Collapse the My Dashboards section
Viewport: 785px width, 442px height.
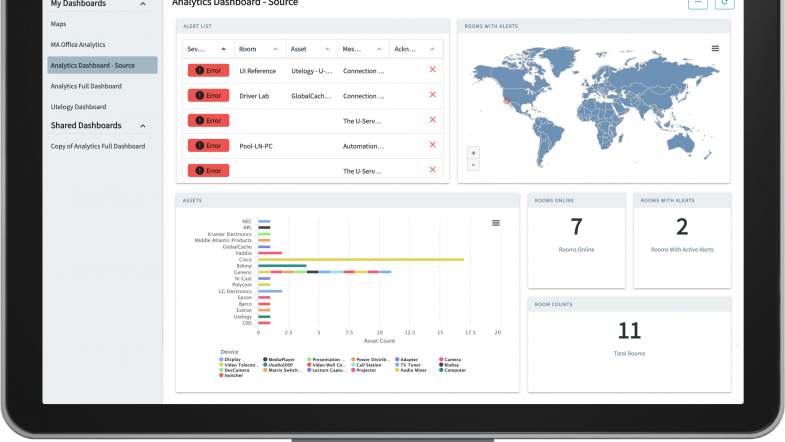click(x=143, y=4)
